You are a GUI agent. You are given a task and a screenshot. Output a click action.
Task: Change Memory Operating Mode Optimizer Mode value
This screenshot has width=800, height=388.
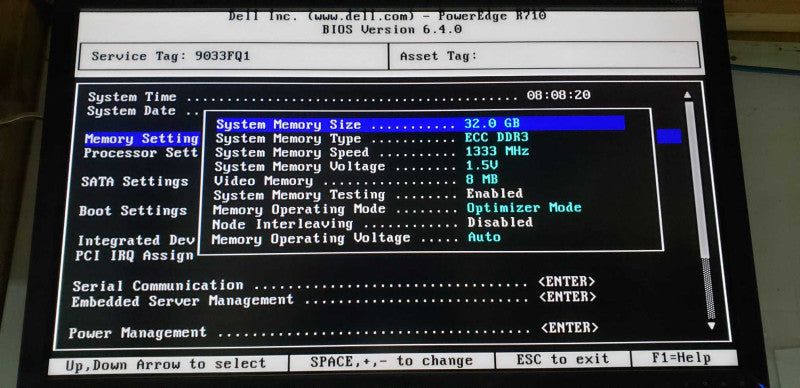[x=524, y=208]
